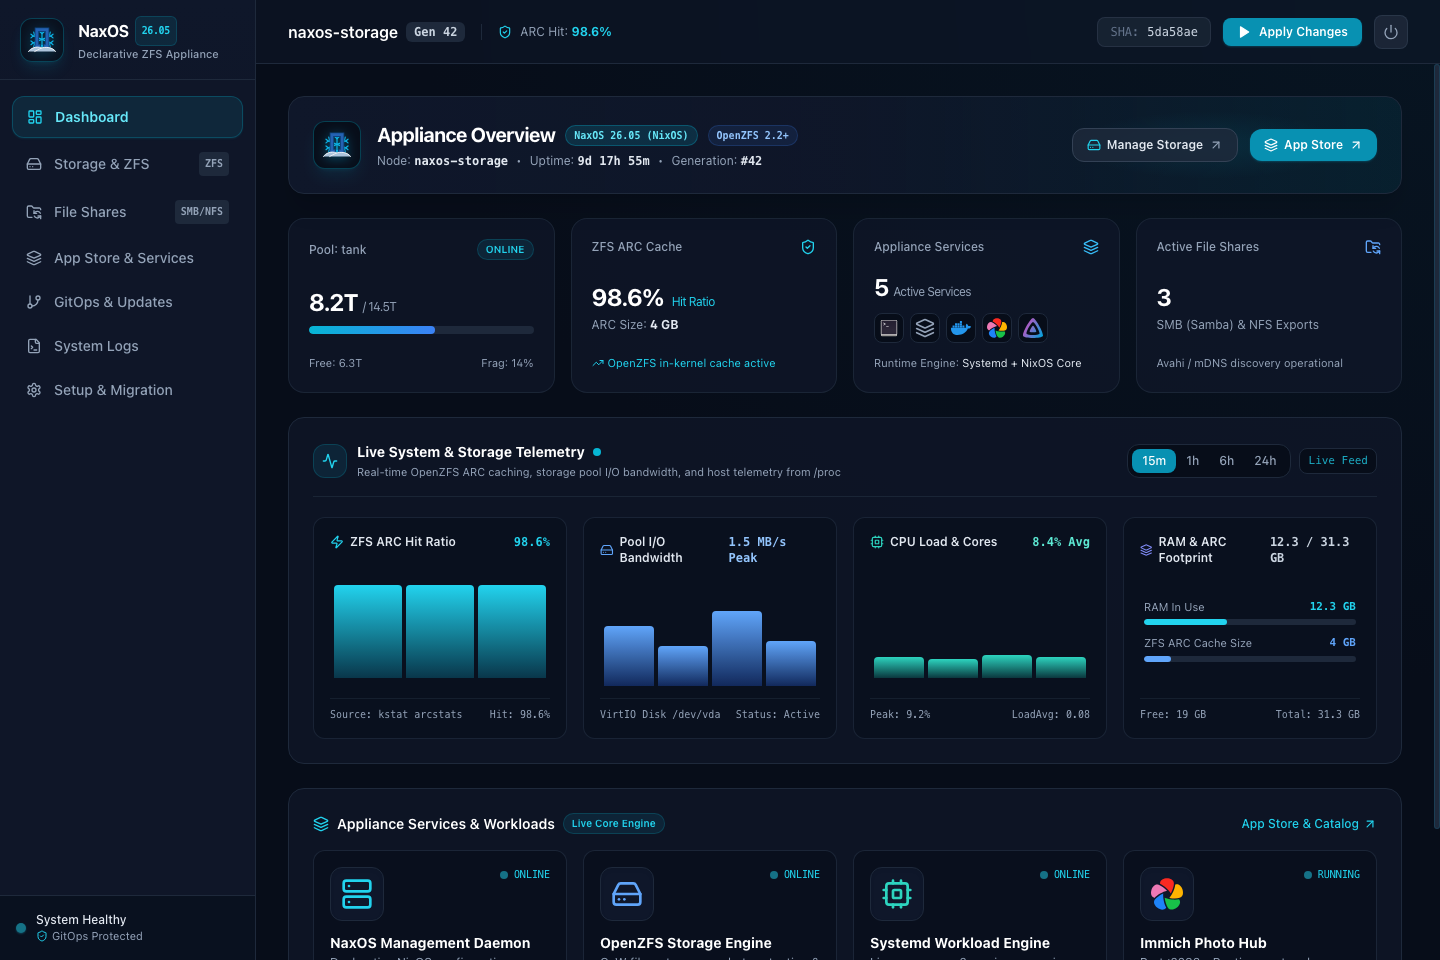Click the OpenZFS Storage Engine drive icon
Viewport: 1440px width, 960px height.
(x=627, y=894)
